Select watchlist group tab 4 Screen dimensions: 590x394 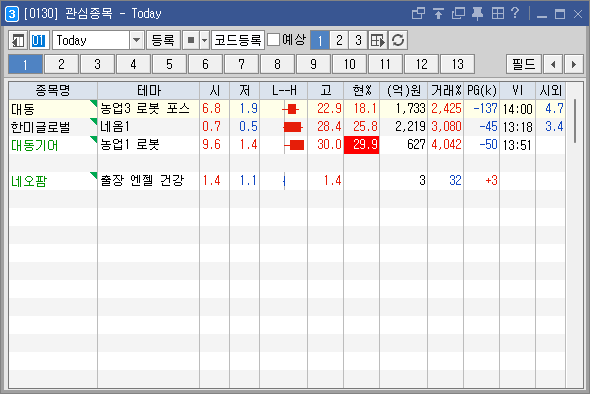[x=133, y=64]
